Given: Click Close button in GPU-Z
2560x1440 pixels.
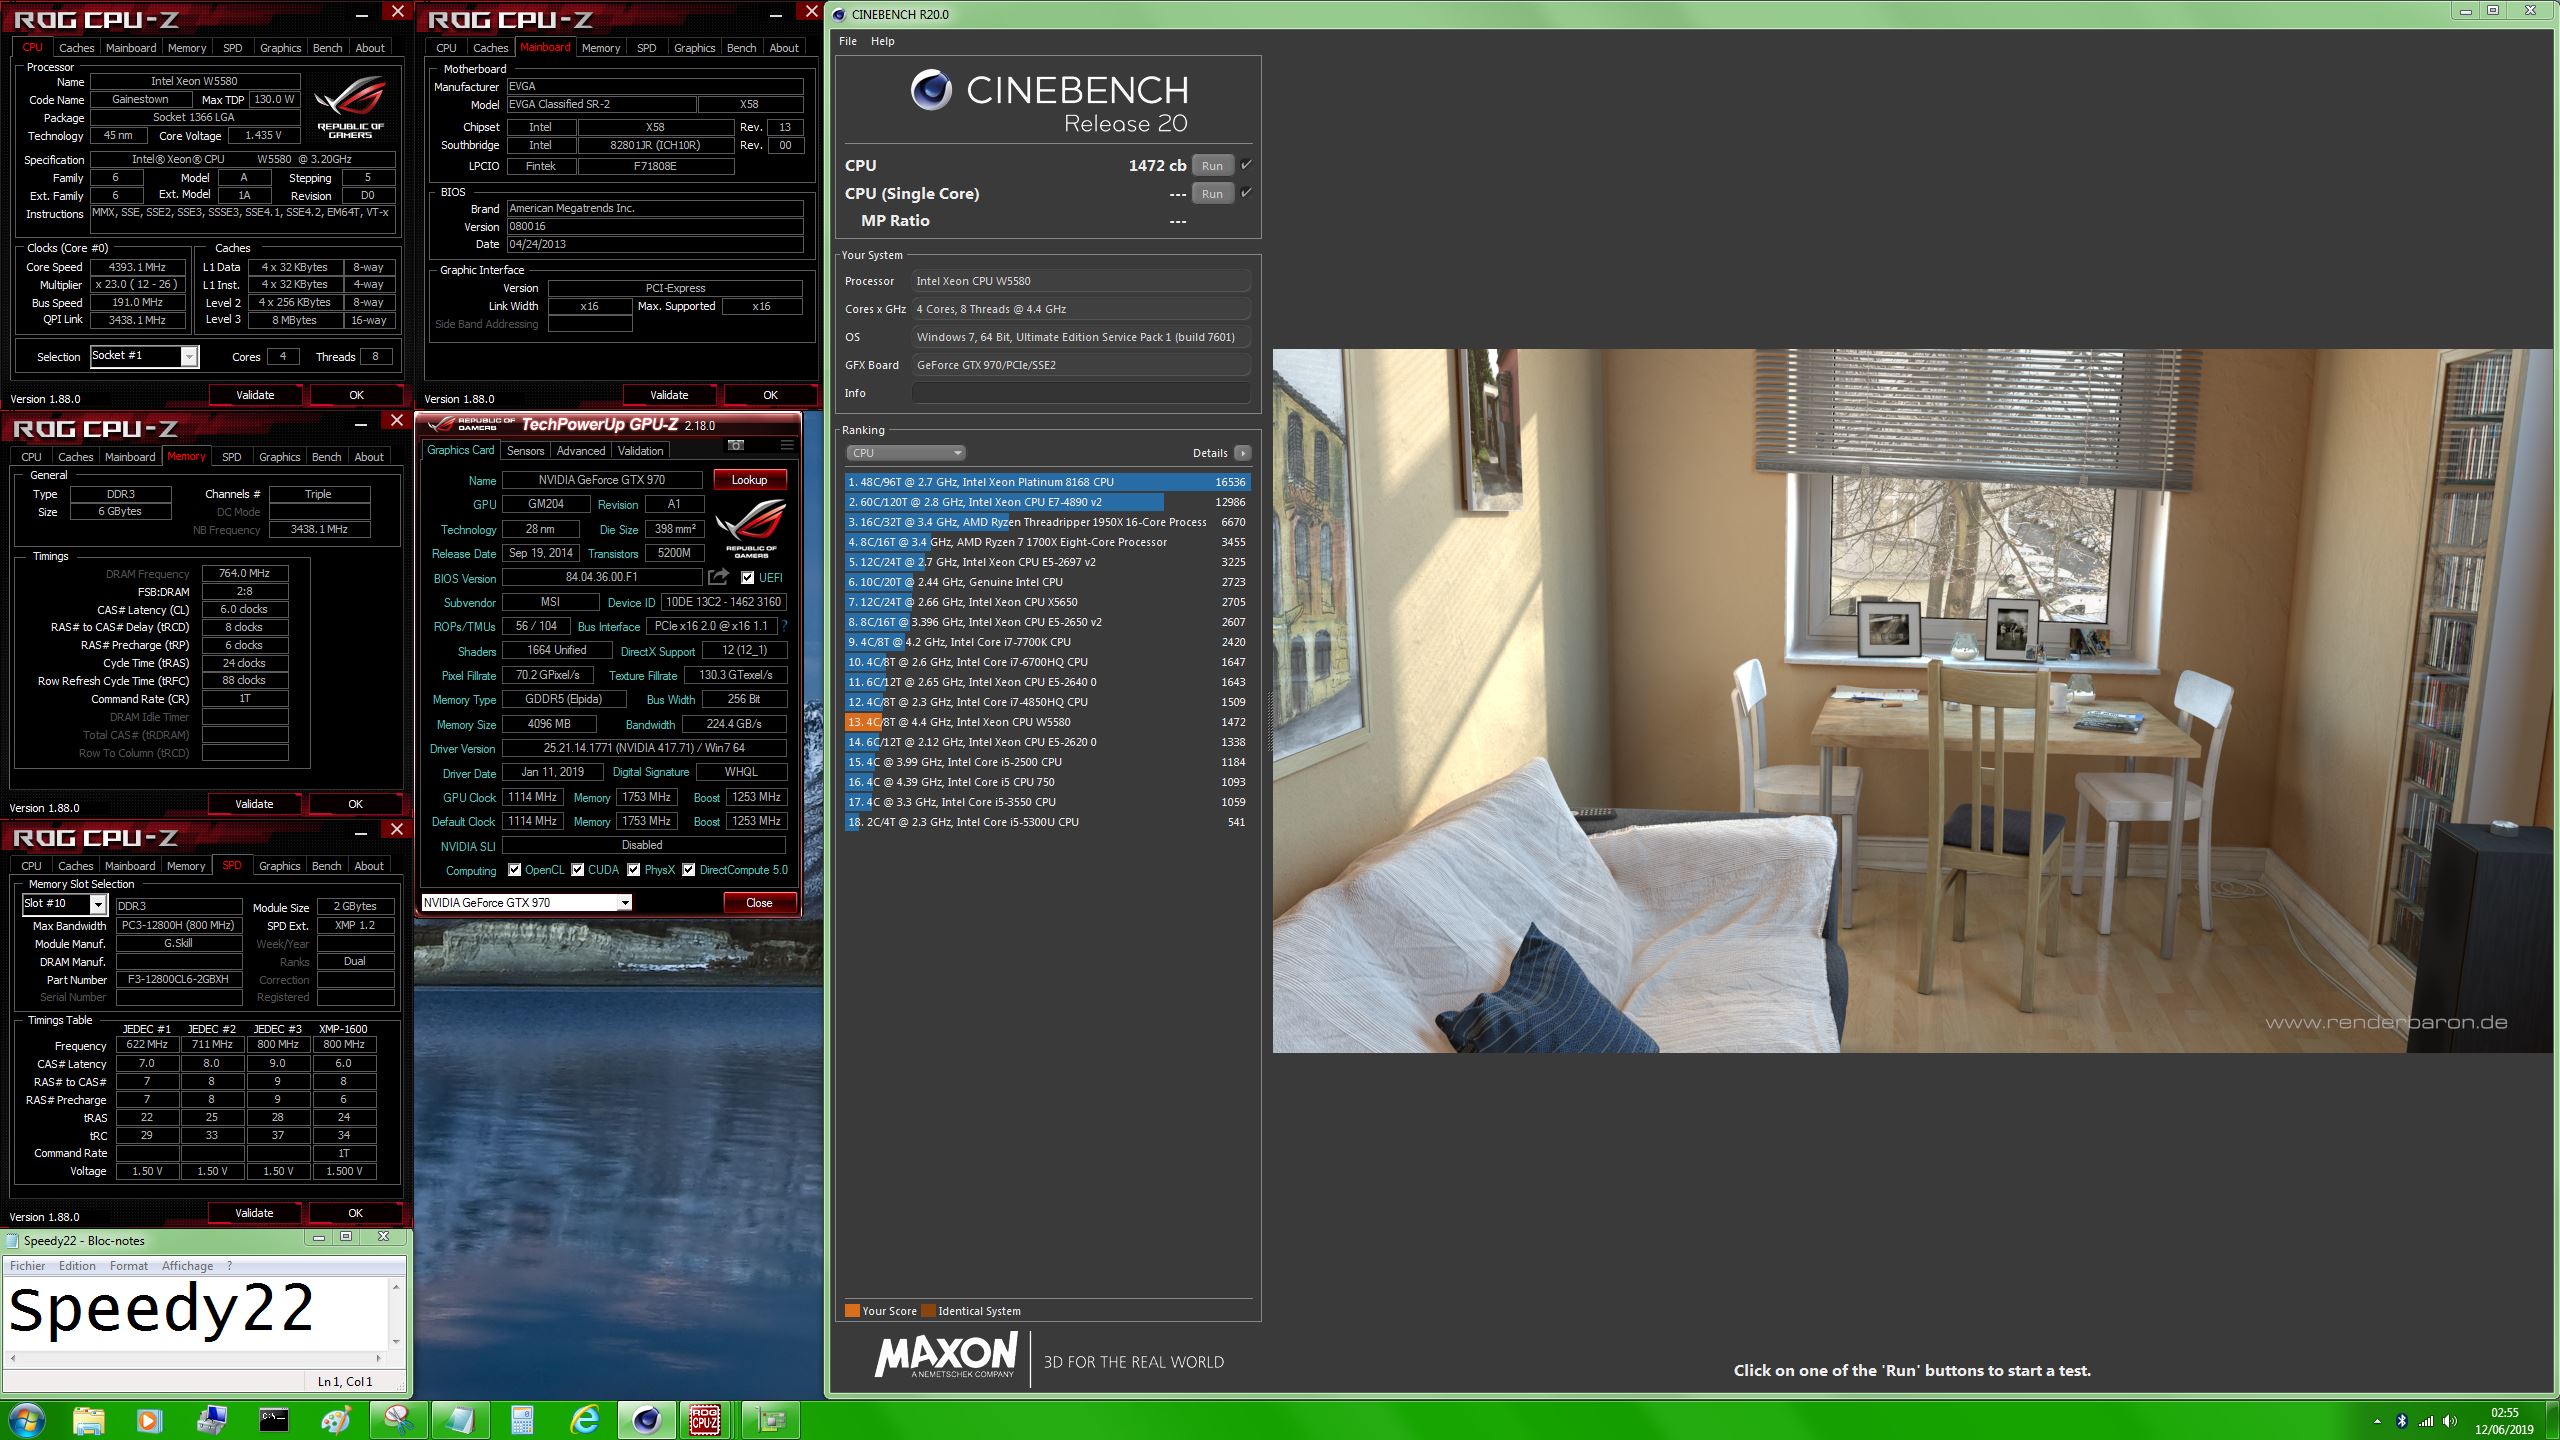Looking at the screenshot, I should tap(759, 903).
